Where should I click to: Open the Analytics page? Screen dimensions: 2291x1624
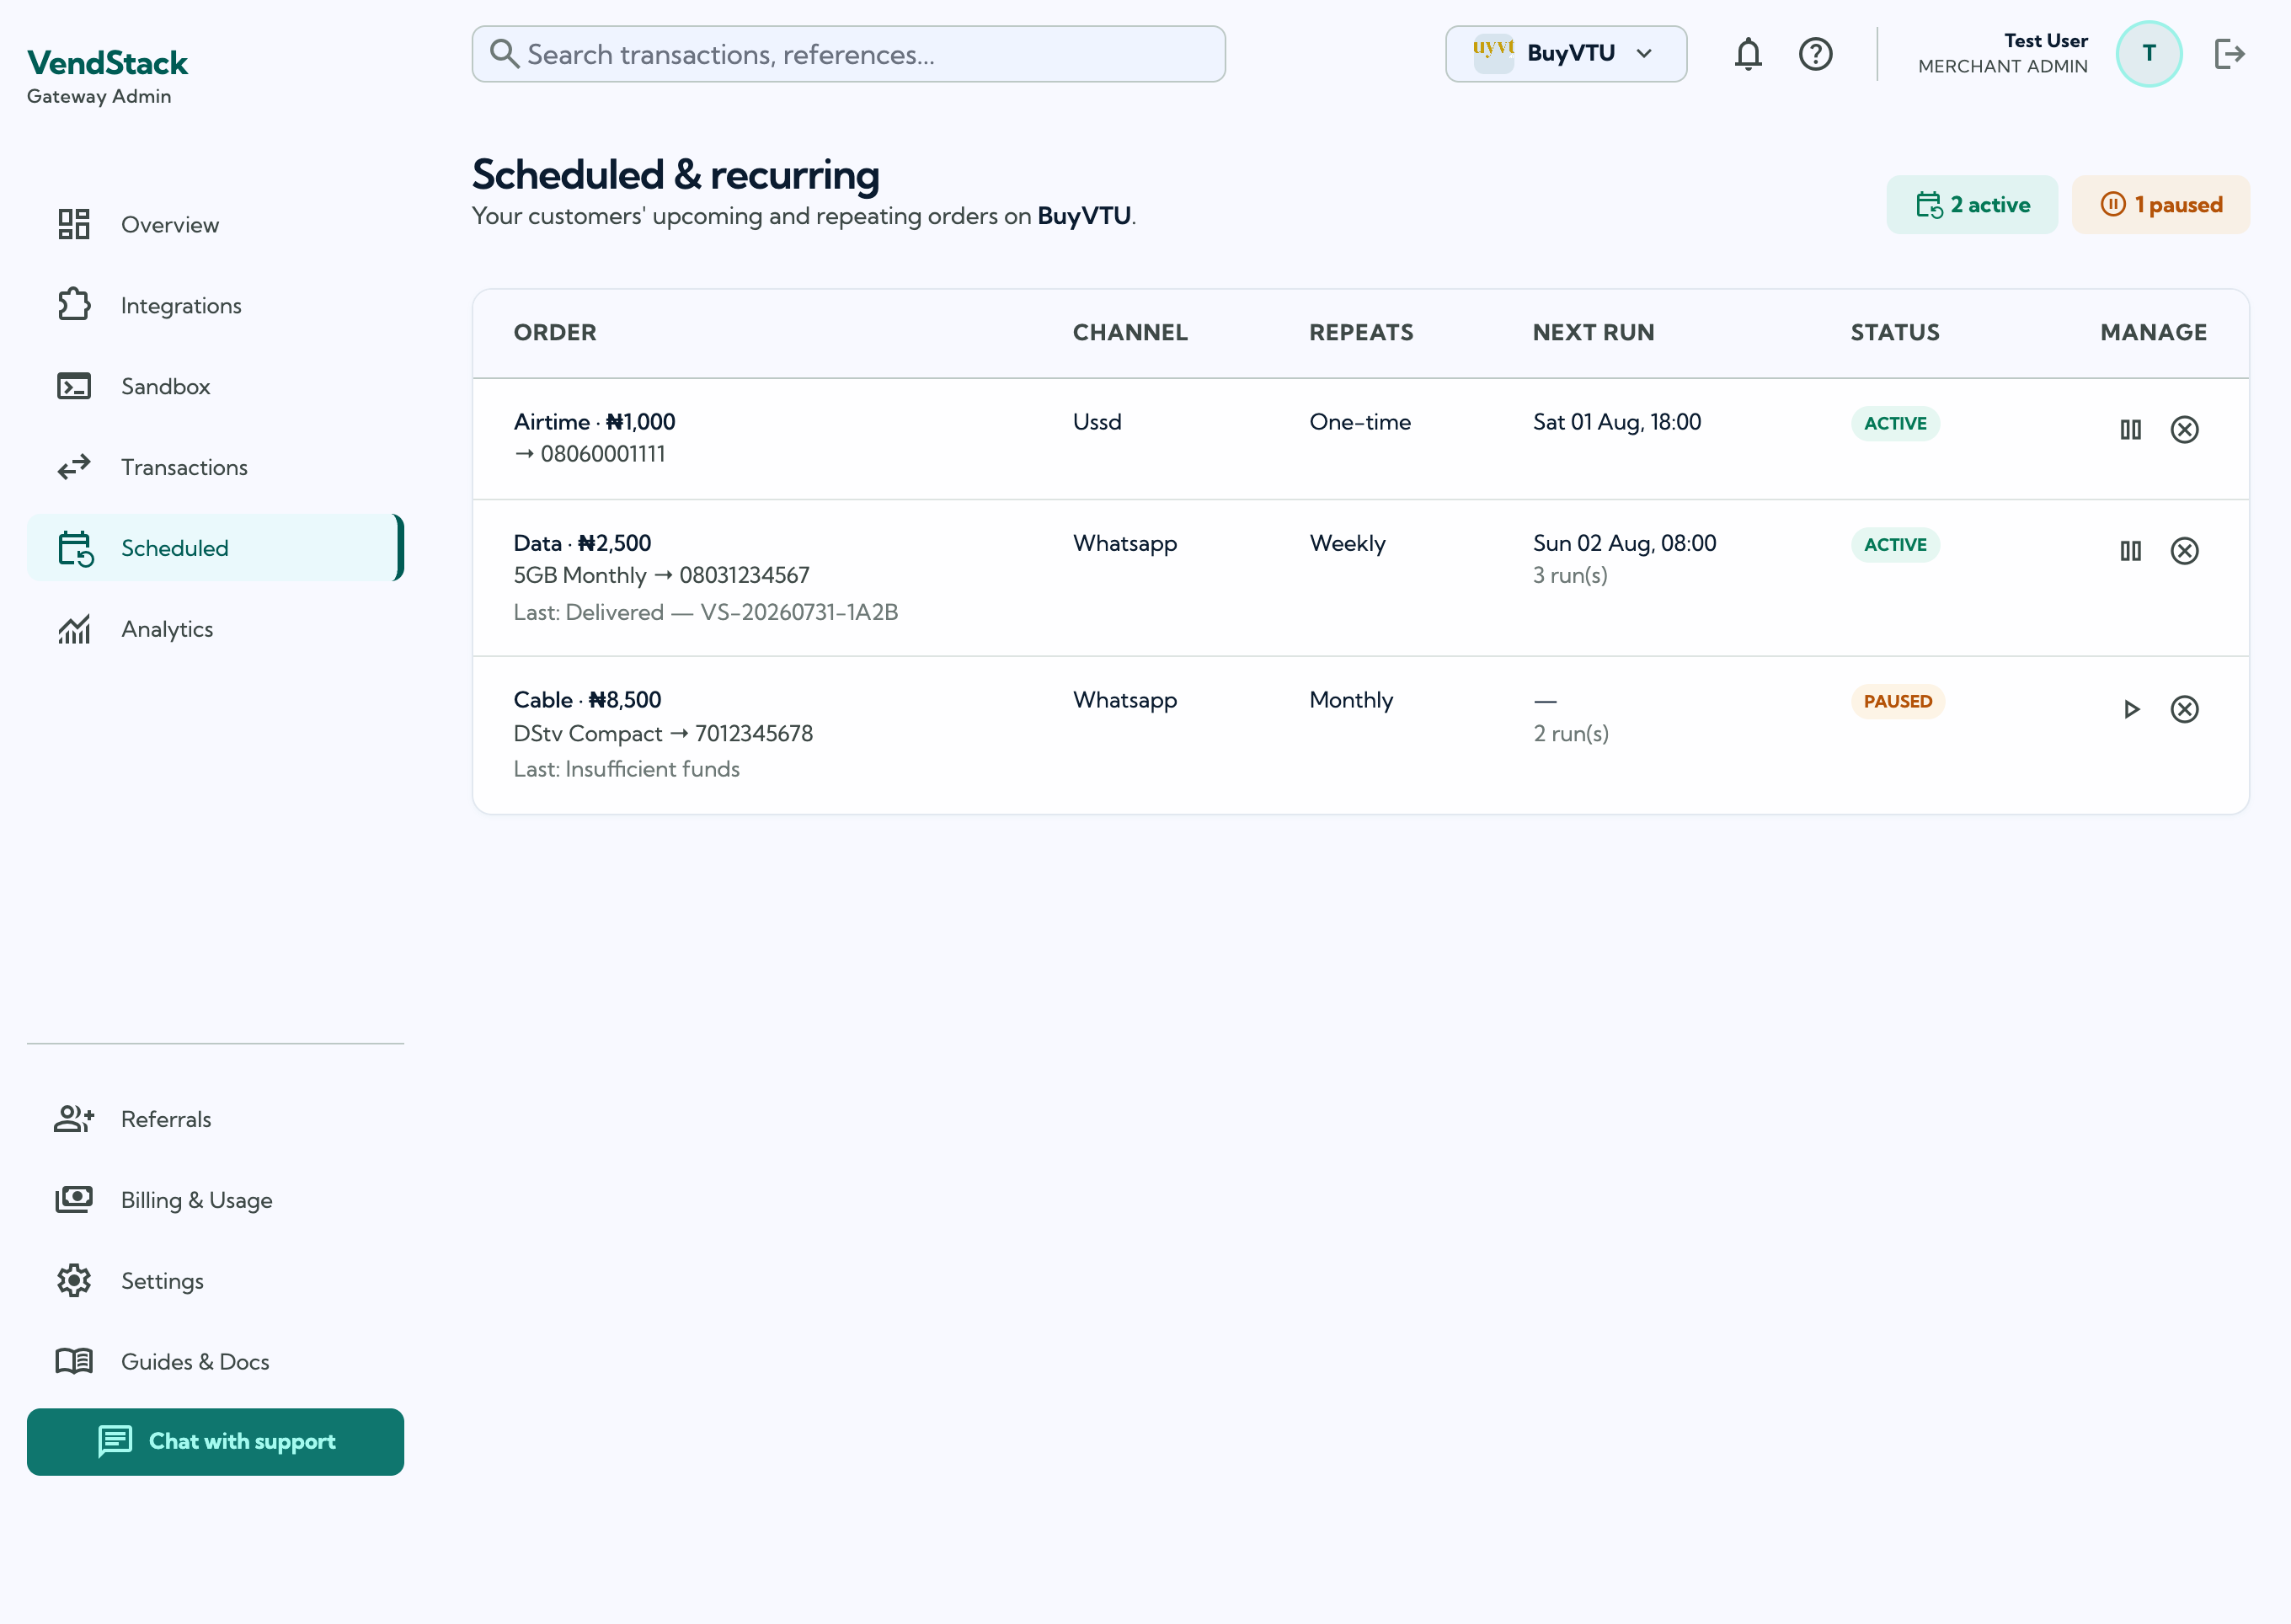click(215, 629)
